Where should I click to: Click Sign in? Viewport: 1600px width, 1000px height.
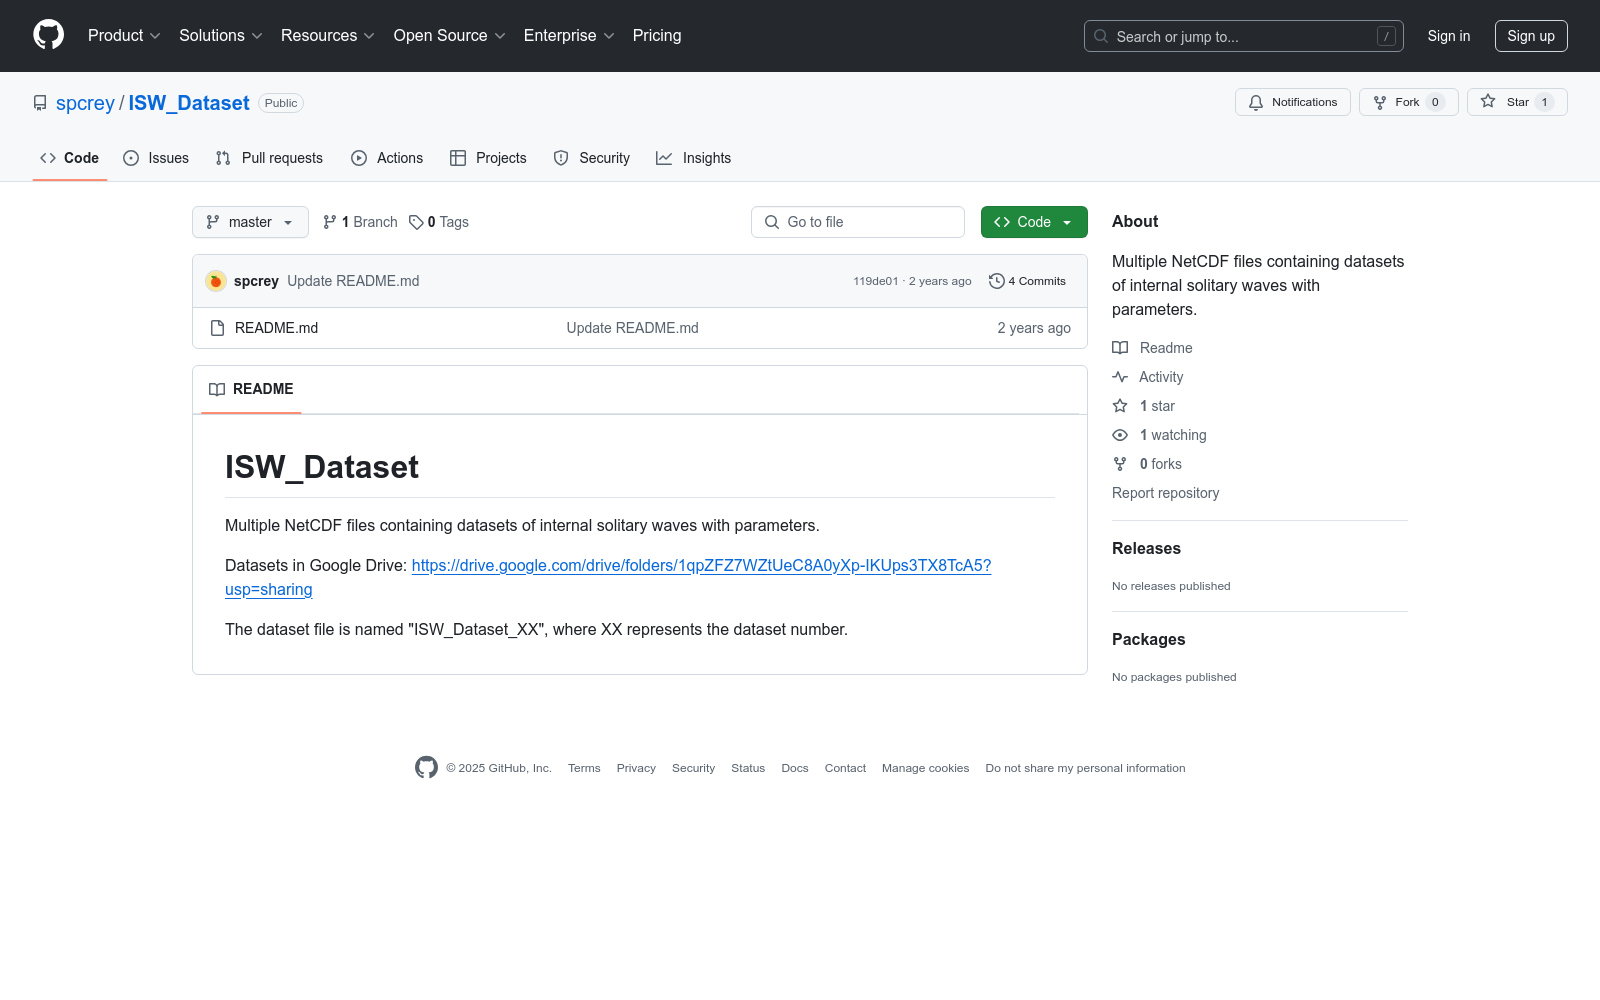1449,36
